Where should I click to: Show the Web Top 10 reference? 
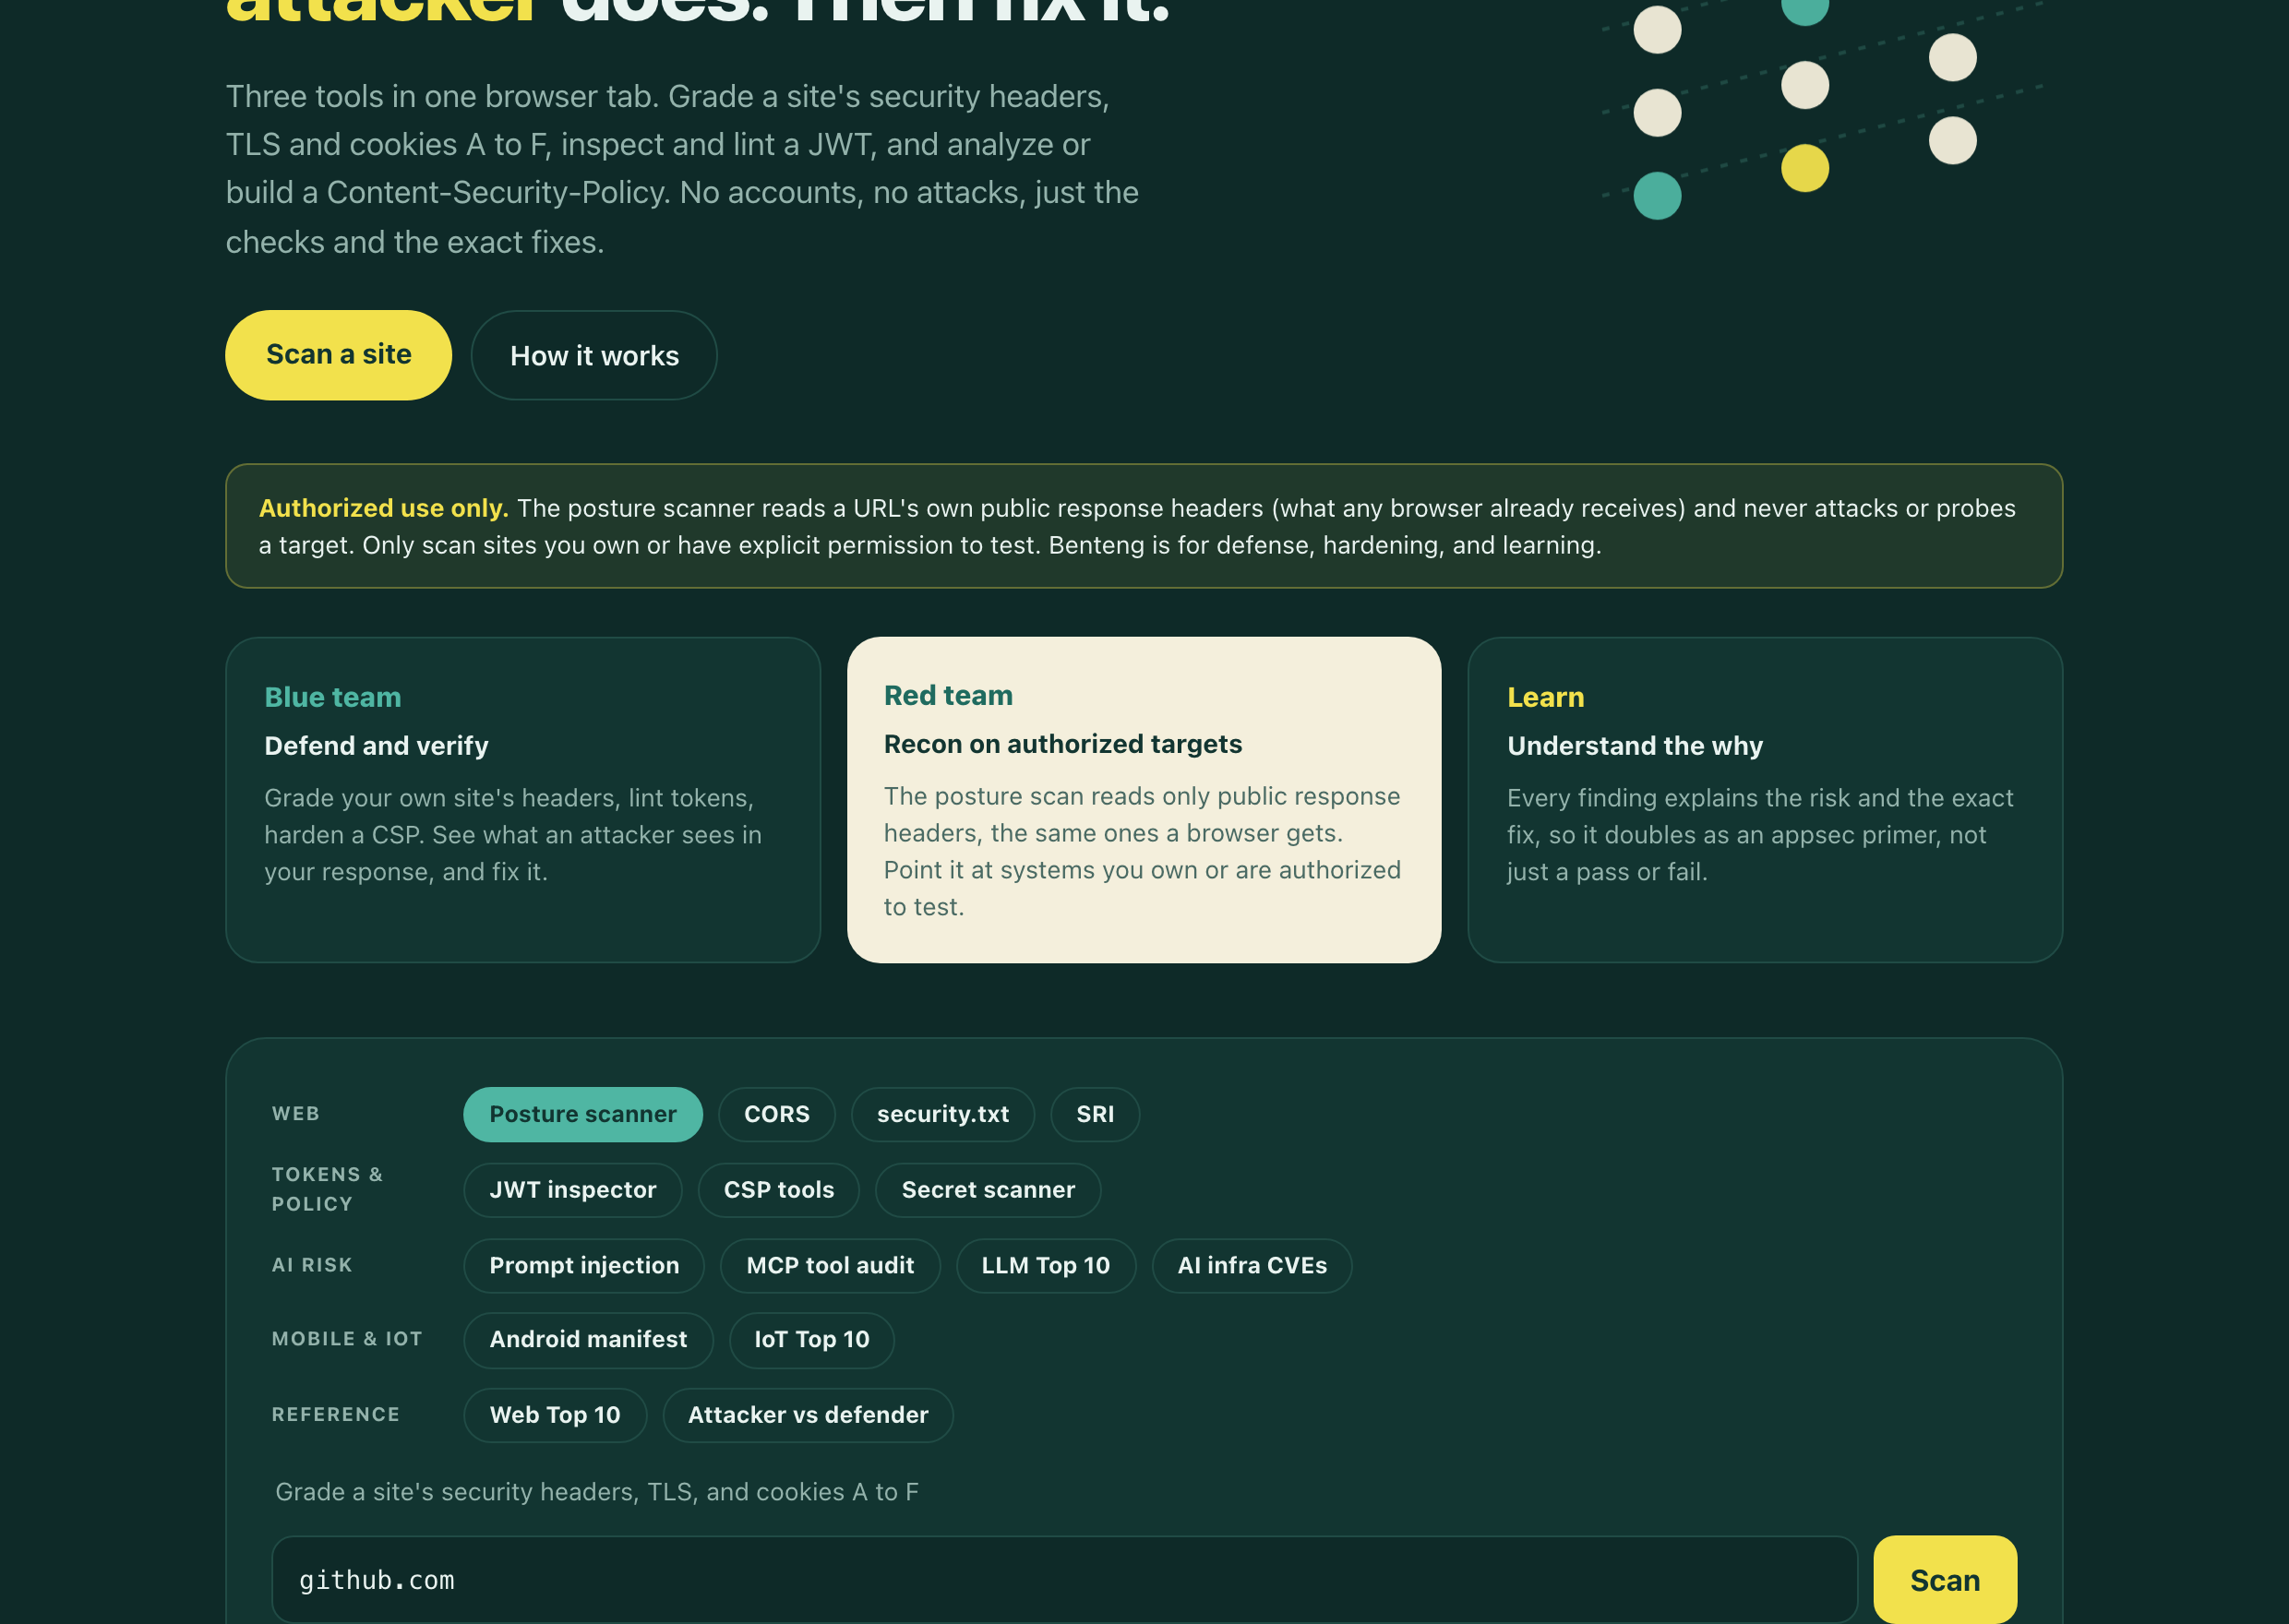[x=555, y=1415]
